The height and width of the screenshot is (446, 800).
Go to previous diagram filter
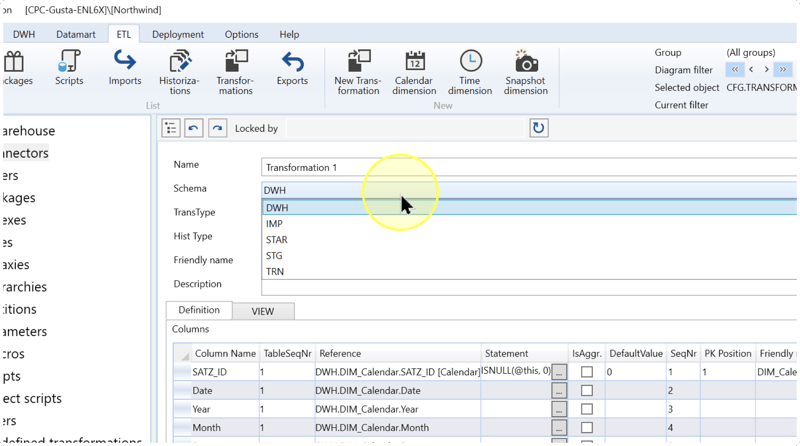[x=751, y=69]
